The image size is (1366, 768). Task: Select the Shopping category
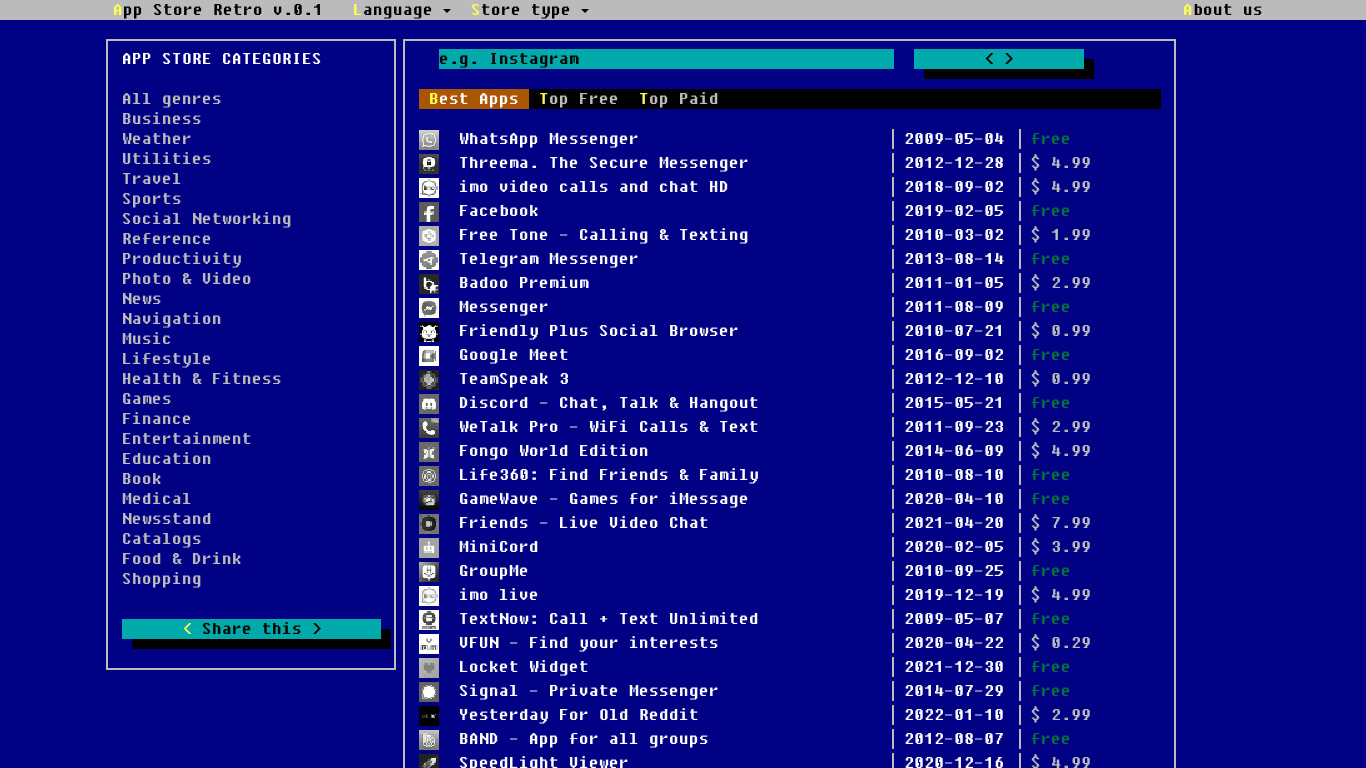(162, 579)
